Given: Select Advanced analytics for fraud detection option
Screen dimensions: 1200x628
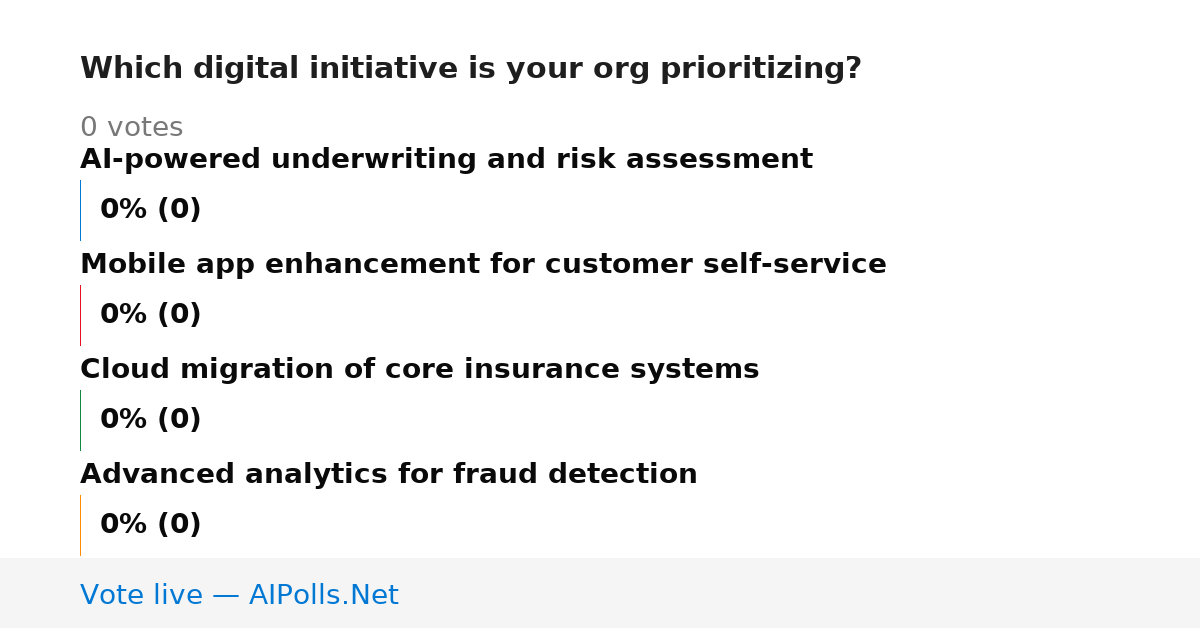Looking at the screenshot, I should 388,475.
